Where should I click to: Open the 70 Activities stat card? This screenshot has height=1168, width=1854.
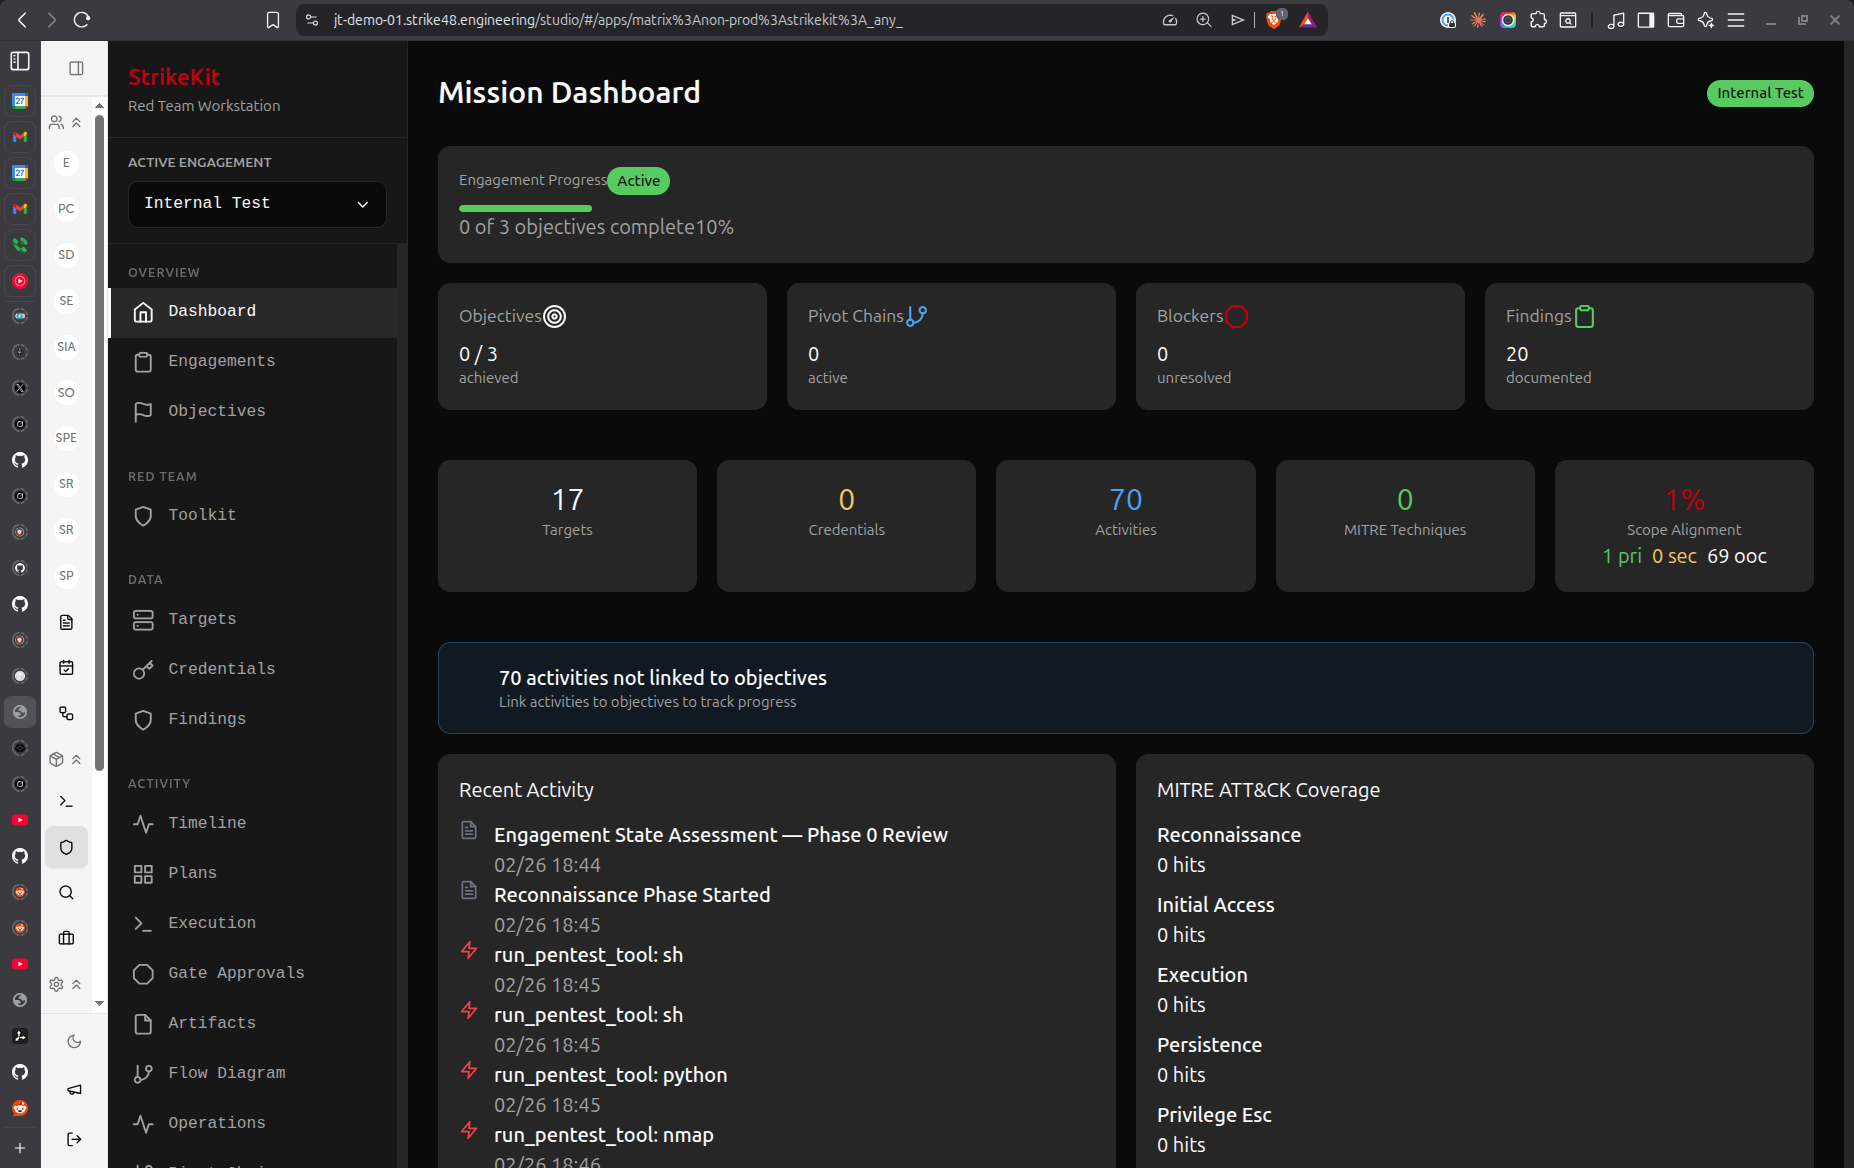pos(1125,526)
